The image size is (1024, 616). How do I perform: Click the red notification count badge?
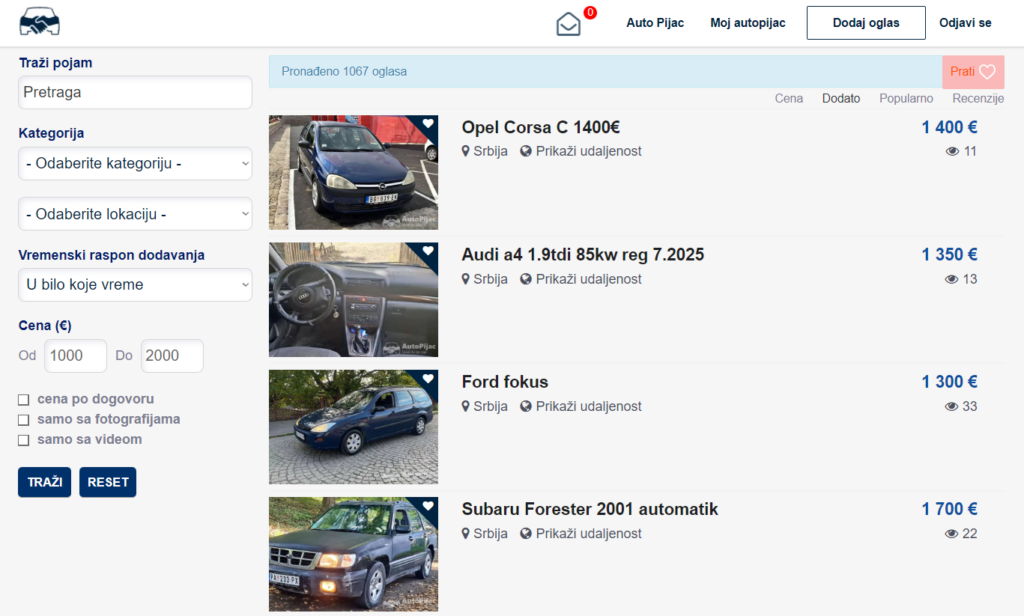point(590,12)
